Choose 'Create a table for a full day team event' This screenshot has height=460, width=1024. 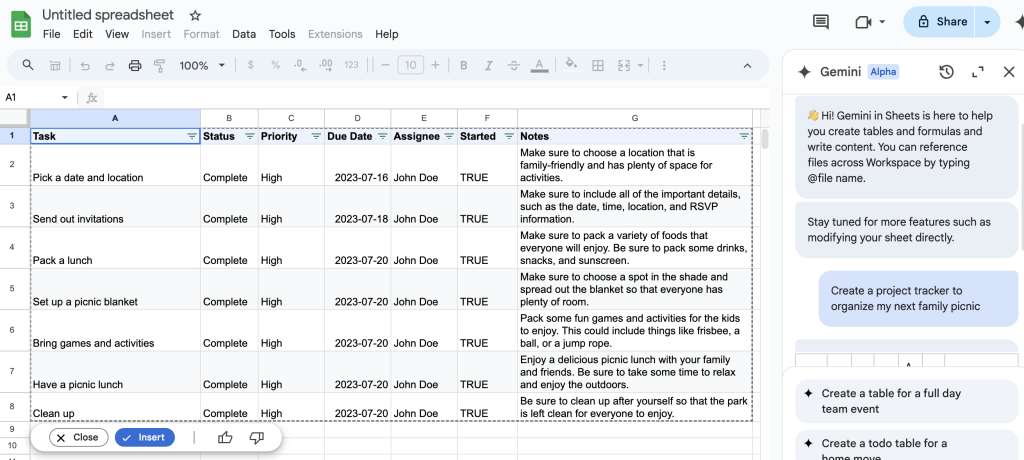click(x=890, y=401)
